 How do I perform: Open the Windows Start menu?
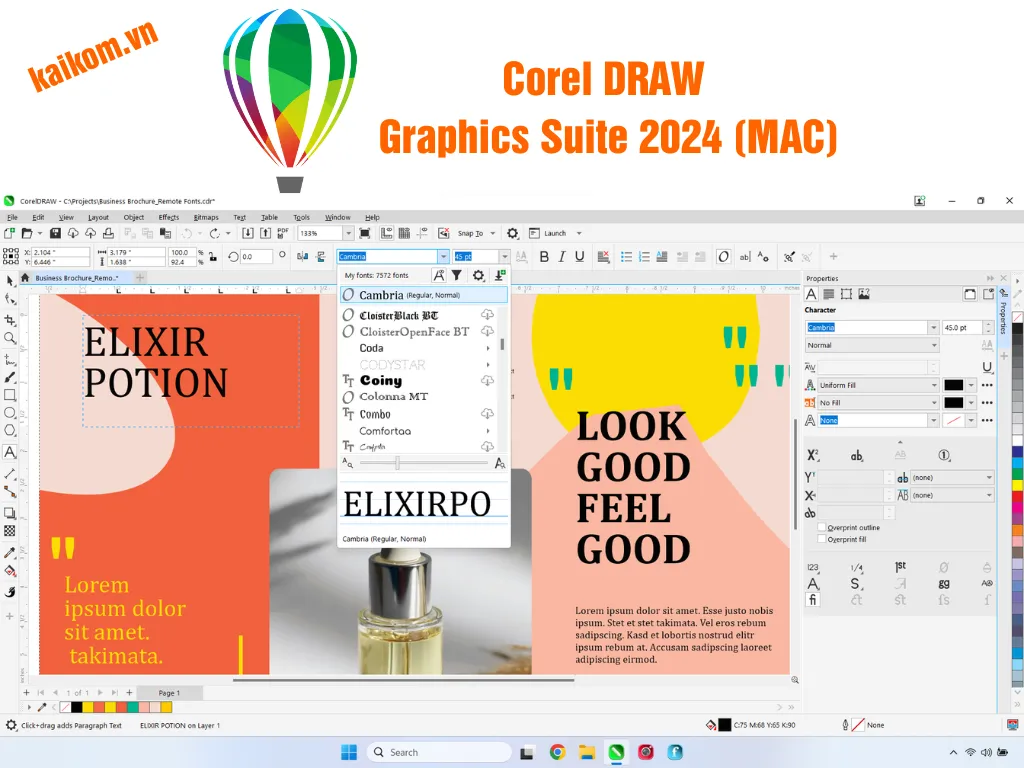click(x=348, y=752)
